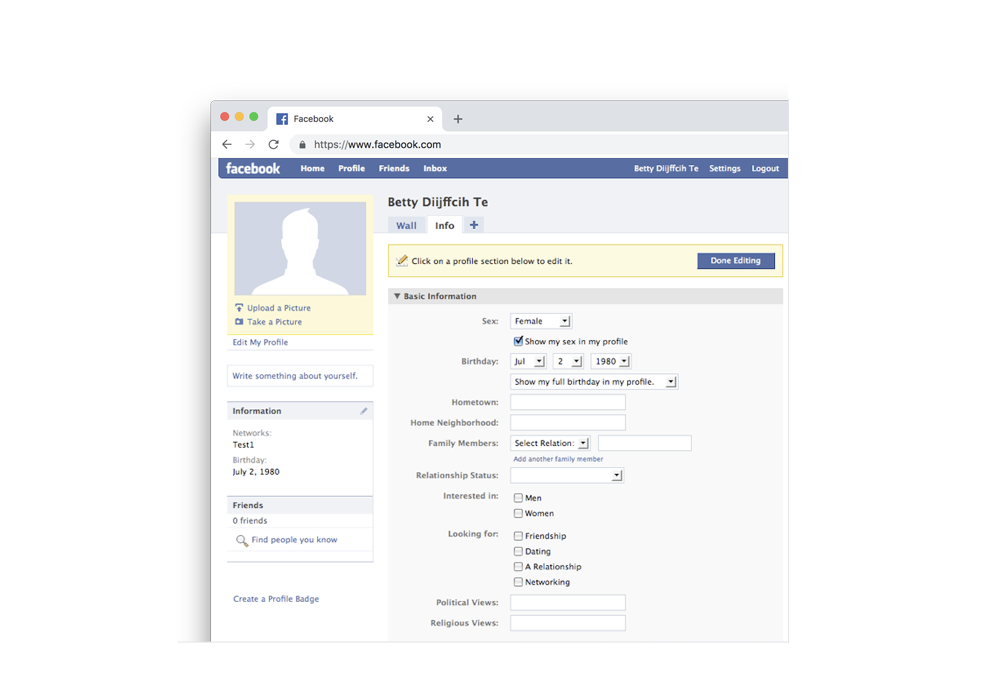Click the browser forward arrow

(250, 145)
